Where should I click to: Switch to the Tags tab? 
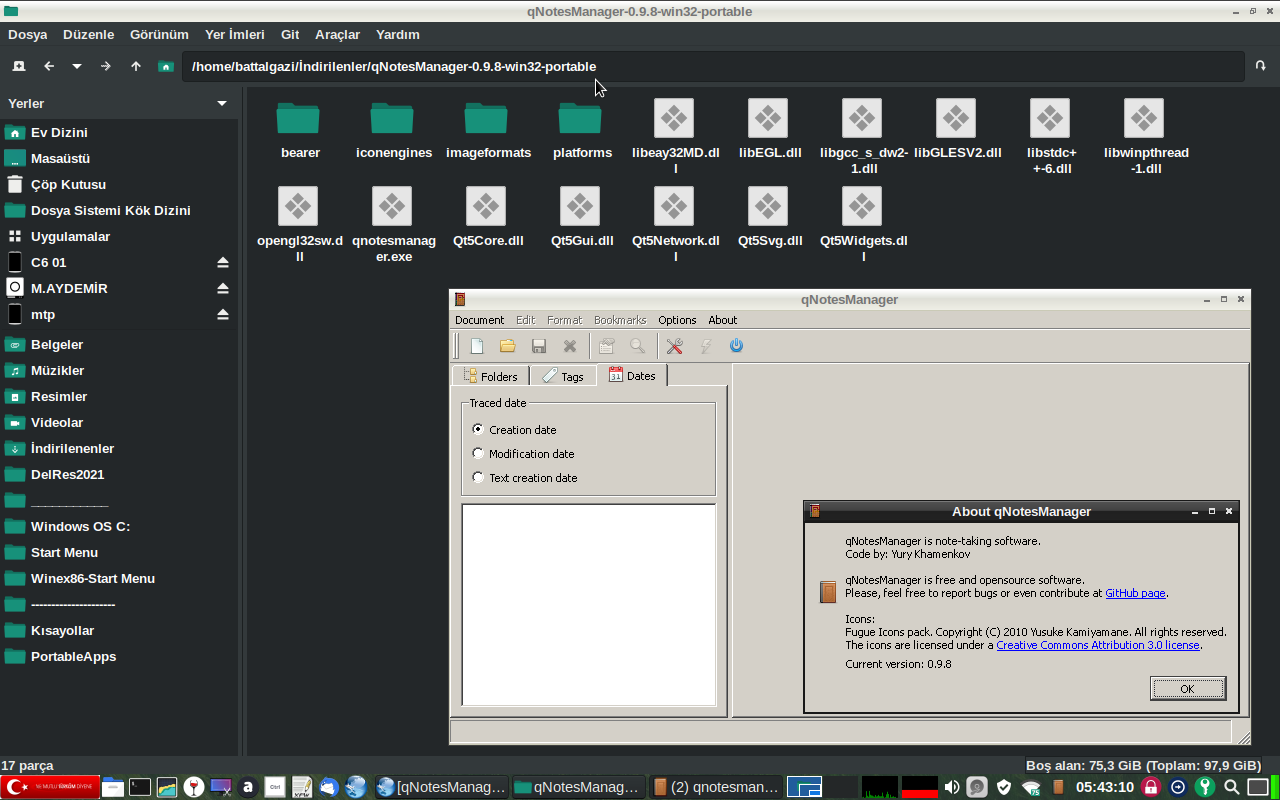563,376
